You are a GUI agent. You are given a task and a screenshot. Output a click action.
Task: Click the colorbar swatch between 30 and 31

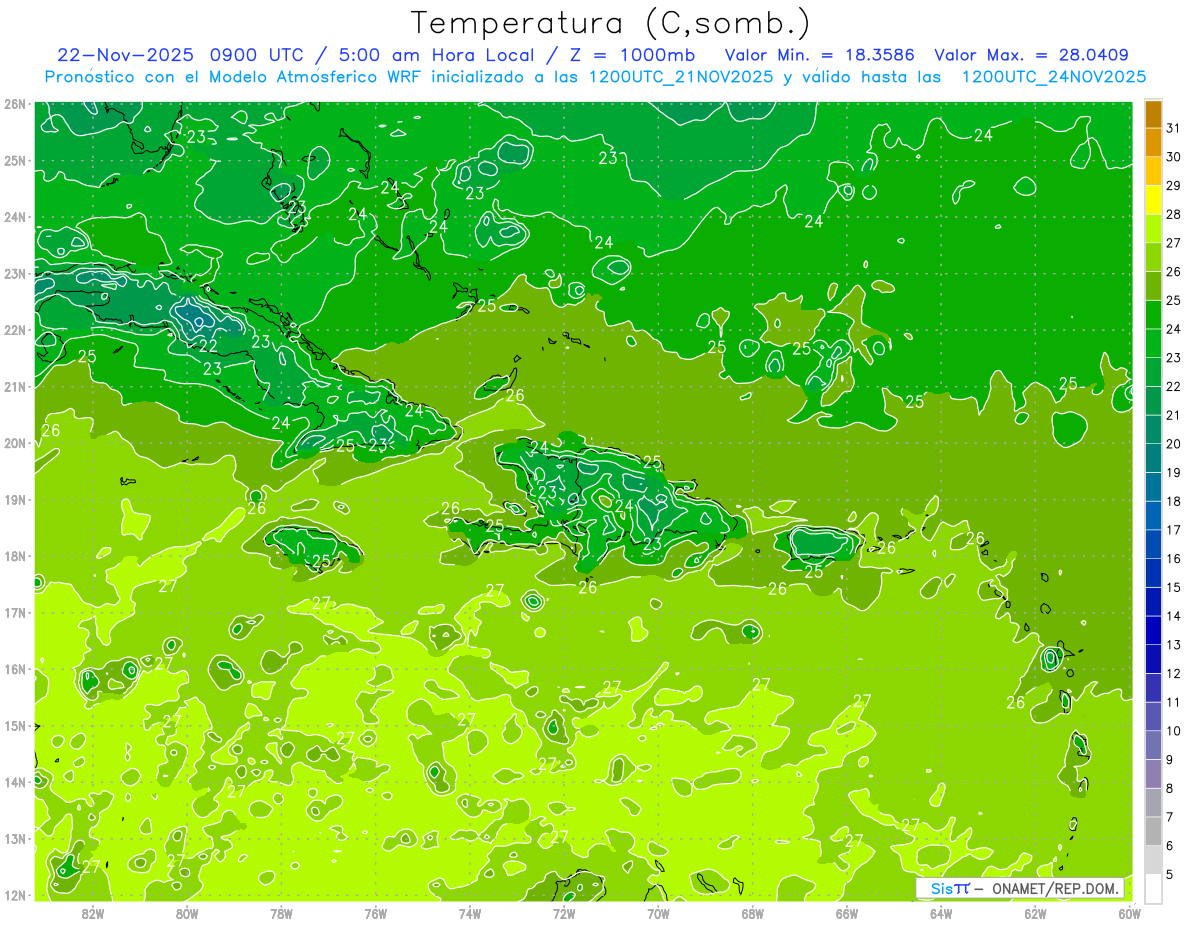click(x=1153, y=143)
